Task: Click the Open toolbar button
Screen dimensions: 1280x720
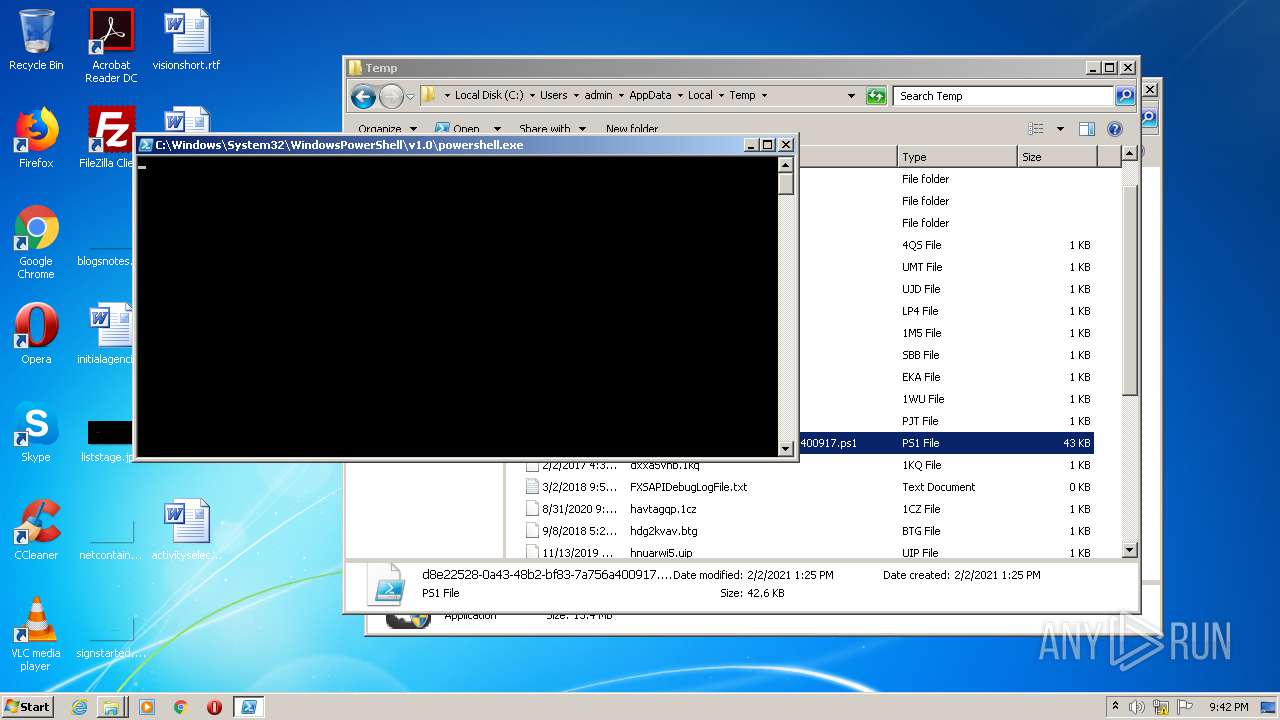Action: 458,129
